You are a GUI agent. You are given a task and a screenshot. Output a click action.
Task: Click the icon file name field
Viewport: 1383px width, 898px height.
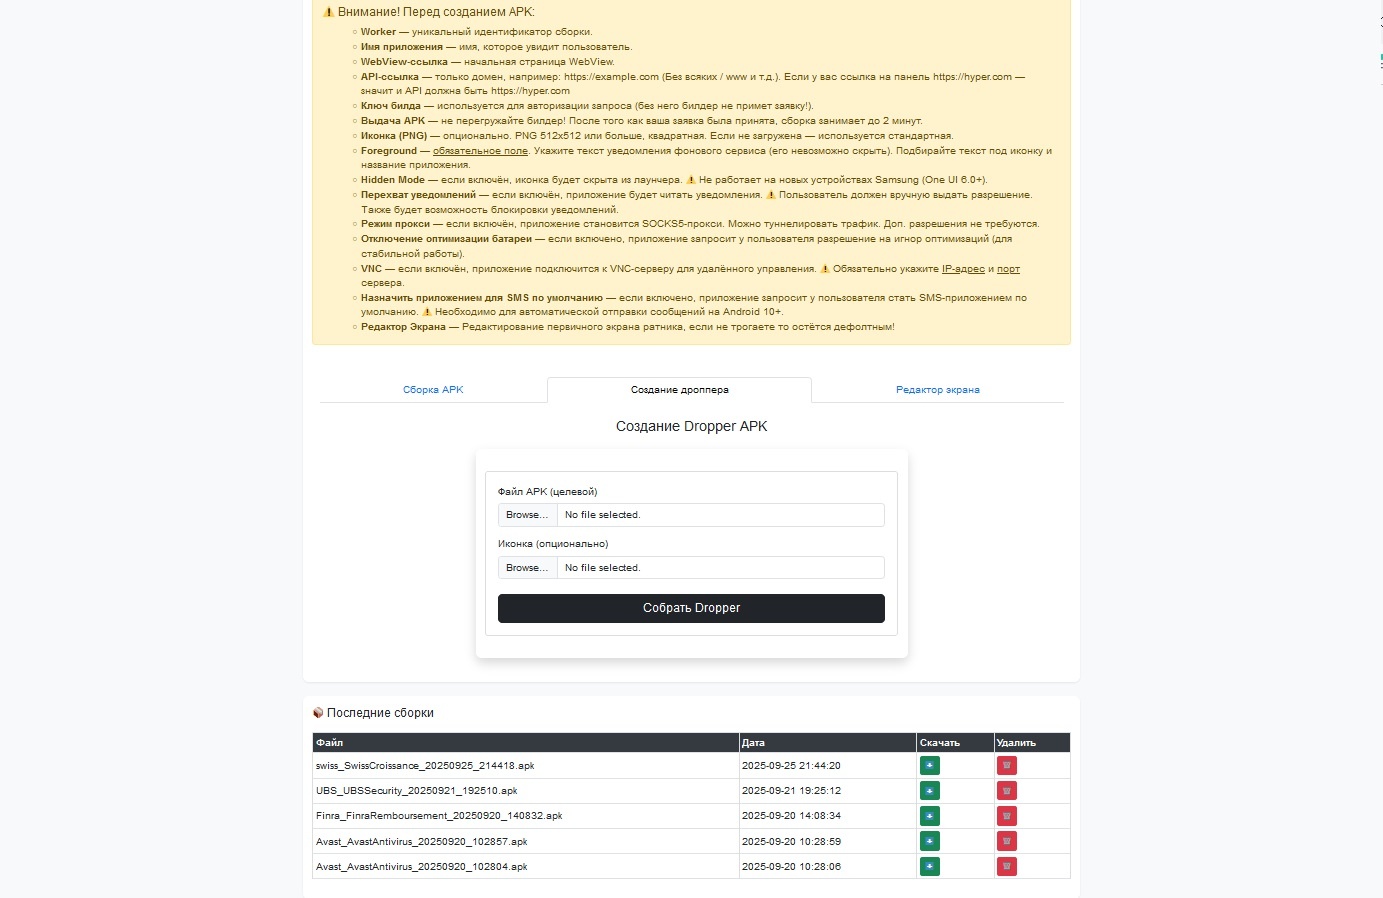click(x=720, y=568)
